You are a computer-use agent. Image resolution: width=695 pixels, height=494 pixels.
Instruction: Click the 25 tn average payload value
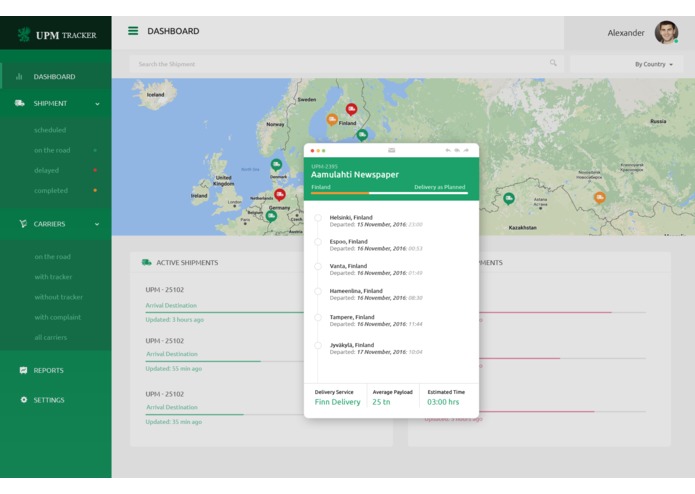pos(381,402)
